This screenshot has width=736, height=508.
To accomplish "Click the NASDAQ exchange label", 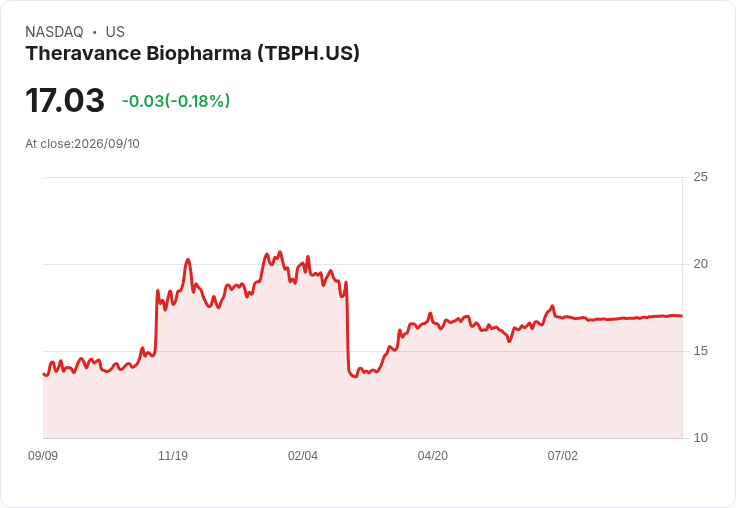I will tap(54, 32).
